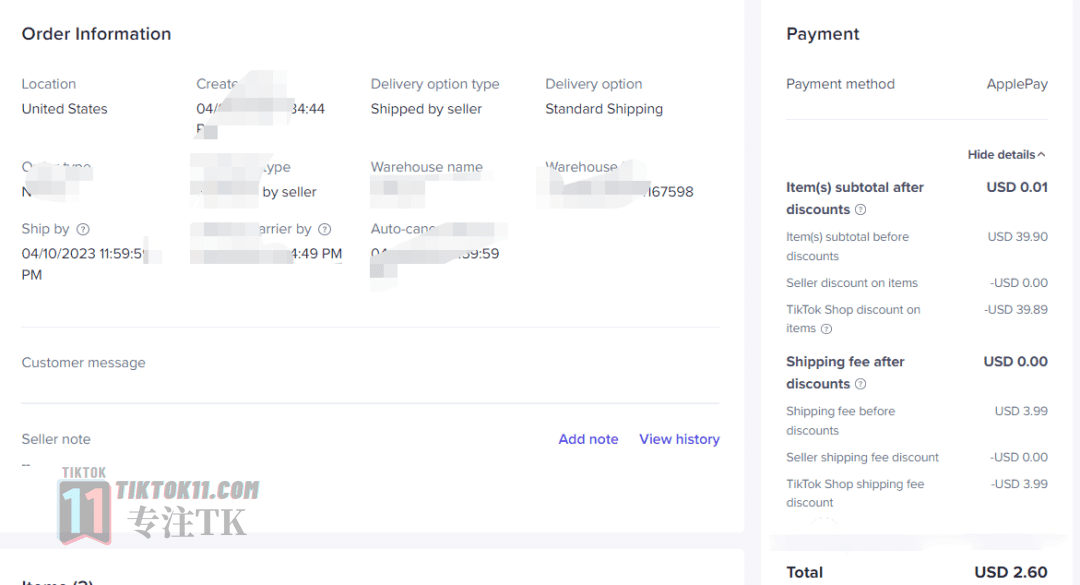Click the TikTok11 watermark logo
The width and height of the screenshot is (1080, 585).
pyautogui.click(x=160, y=506)
